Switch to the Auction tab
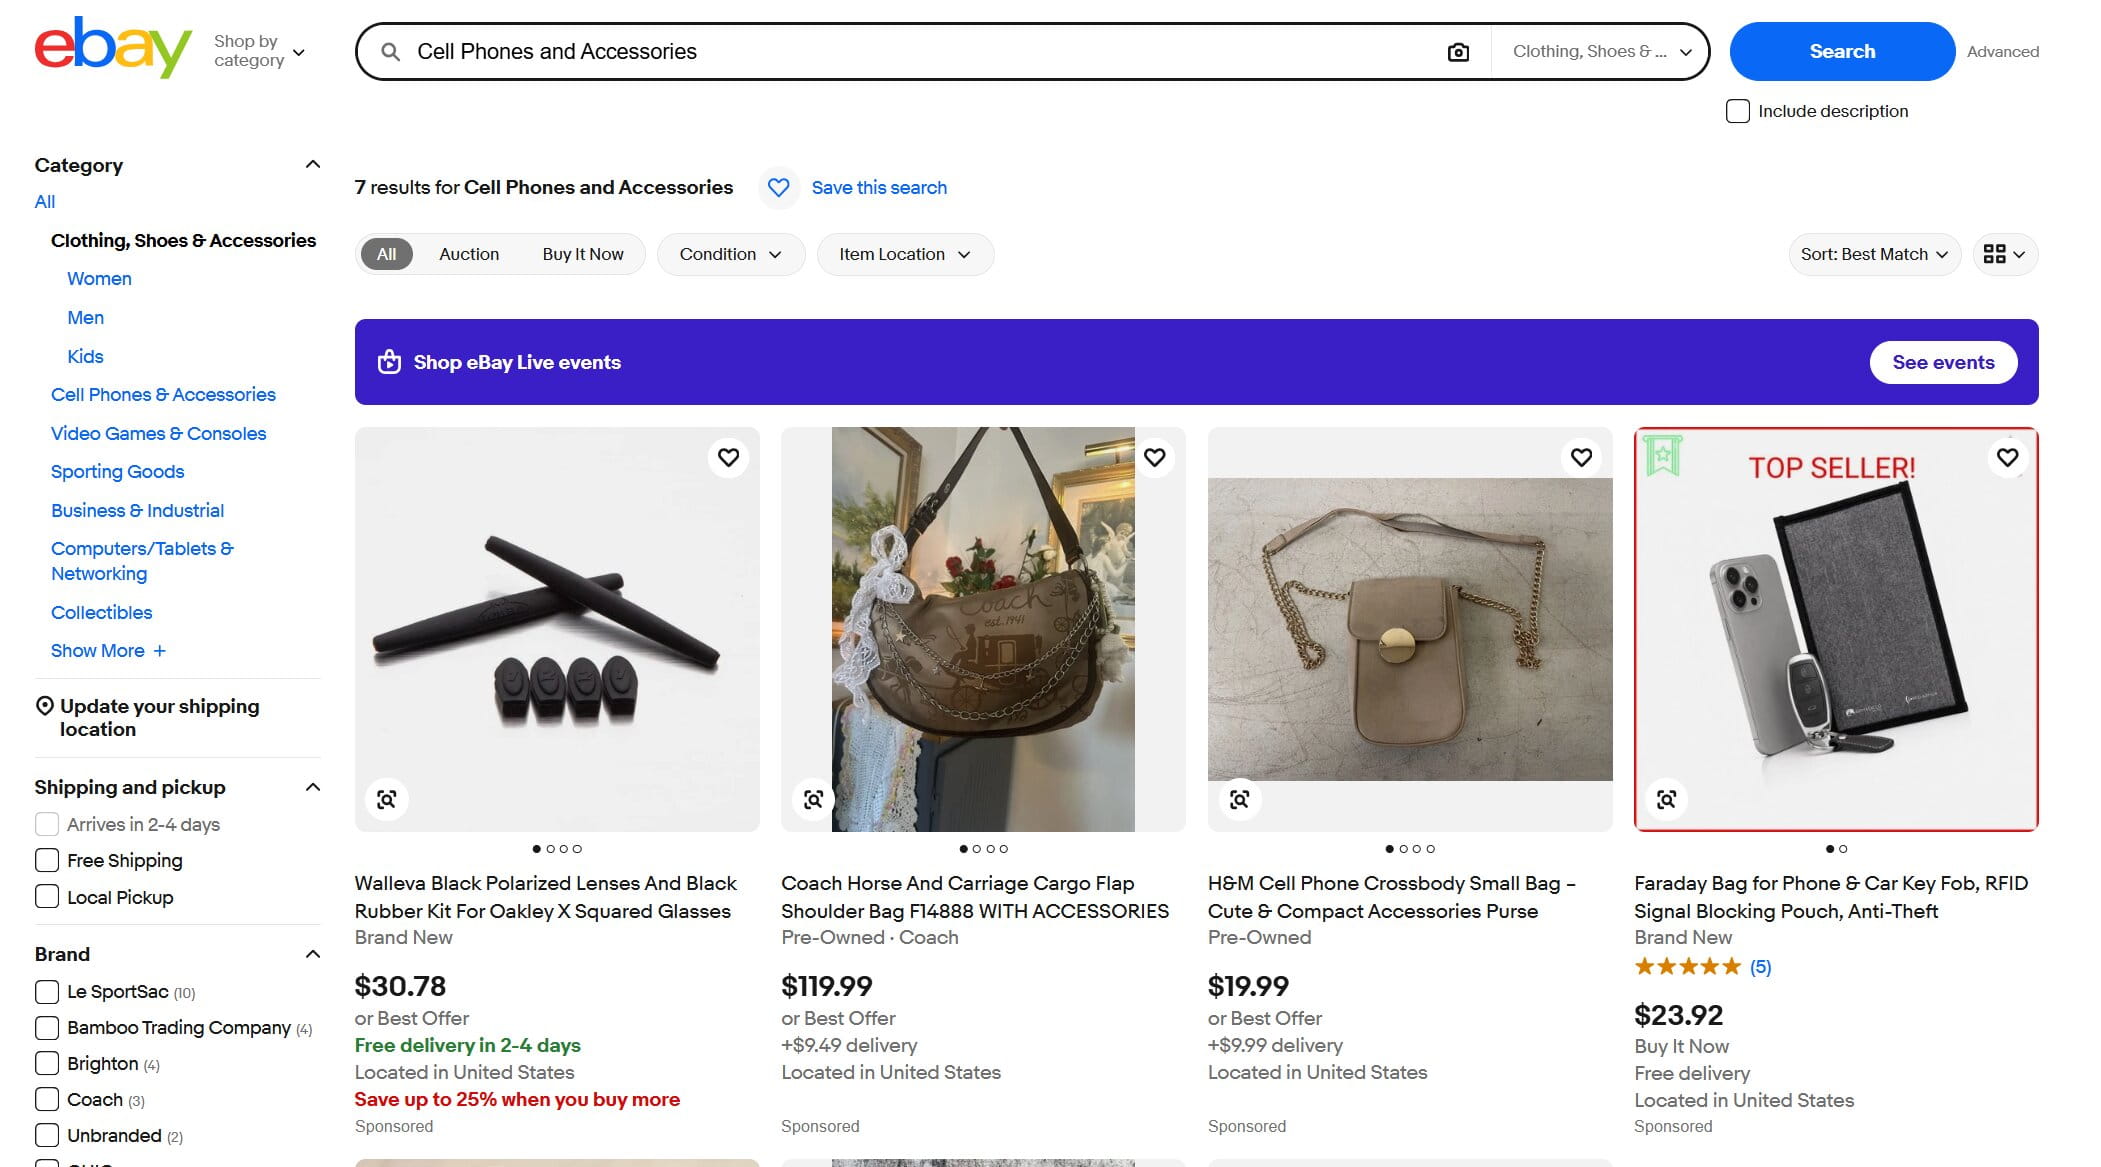The width and height of the screenshot is (2101, 1167). point(469,254)
